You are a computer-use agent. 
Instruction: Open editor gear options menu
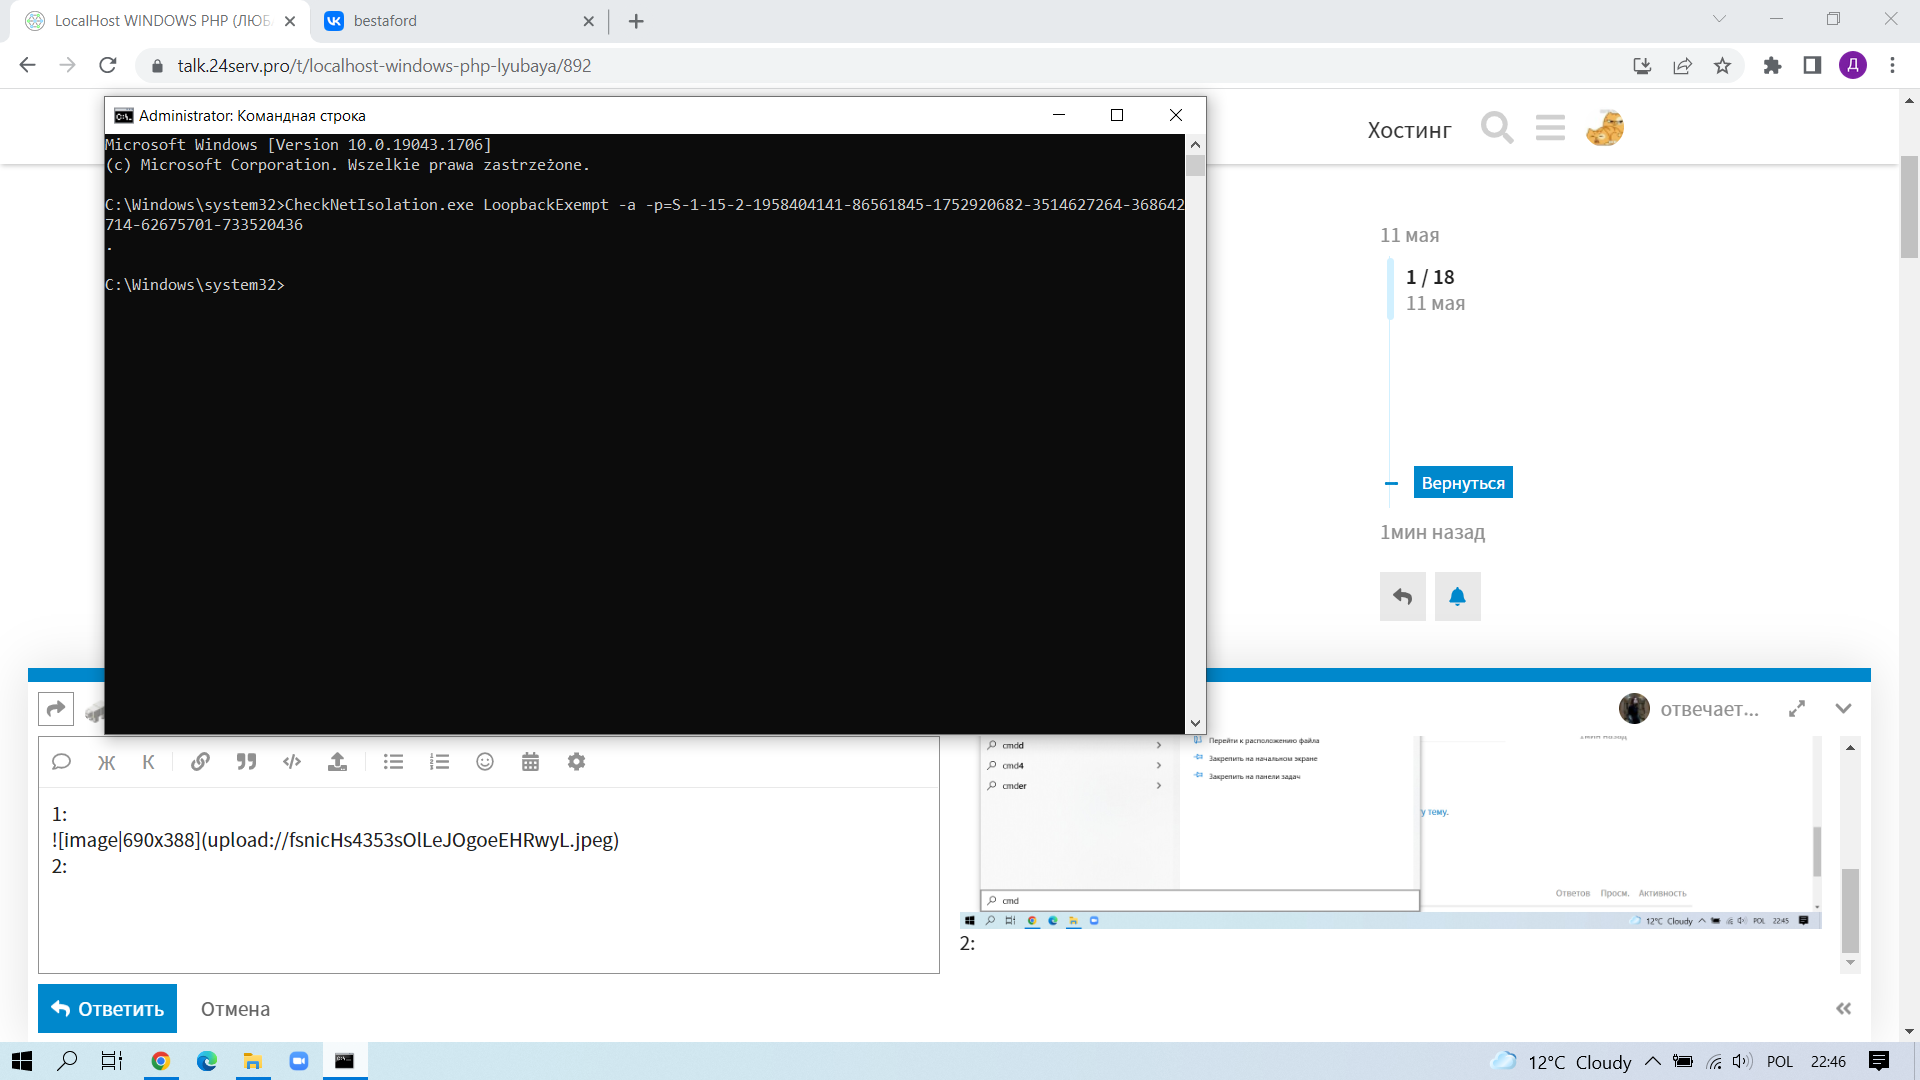click(x=576, y=762)
